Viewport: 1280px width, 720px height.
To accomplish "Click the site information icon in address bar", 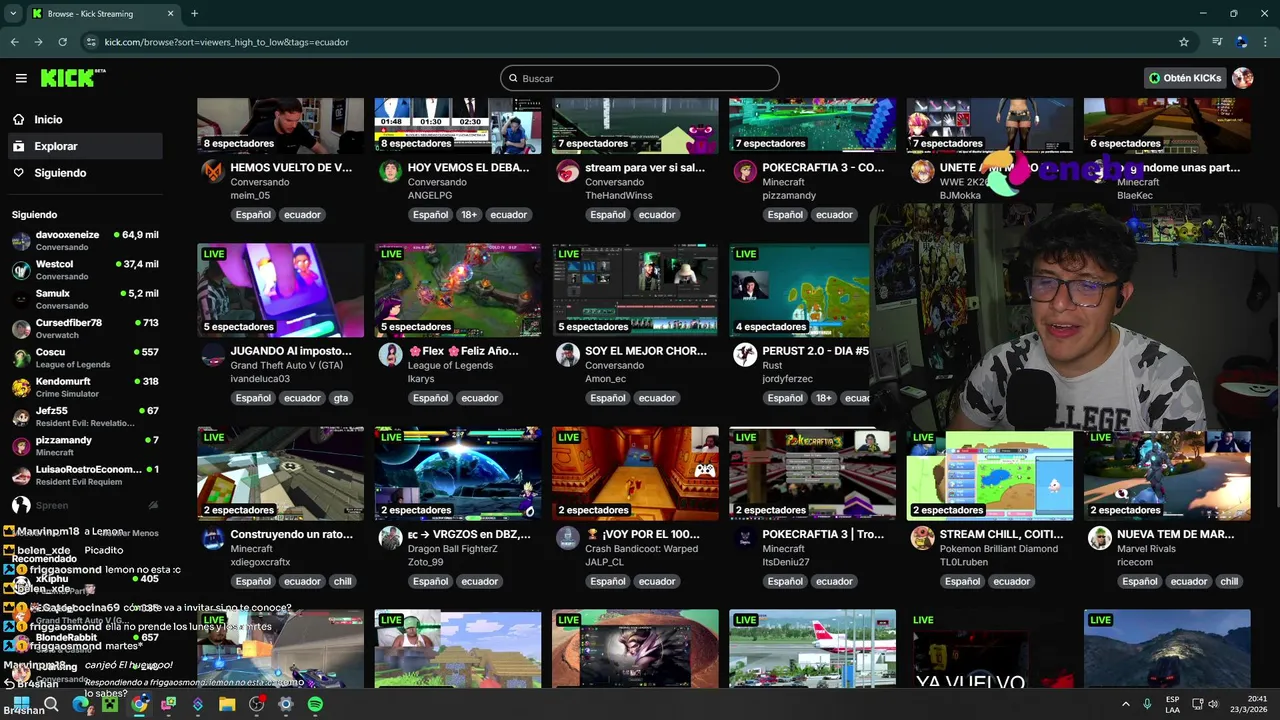I will [91, 42].
